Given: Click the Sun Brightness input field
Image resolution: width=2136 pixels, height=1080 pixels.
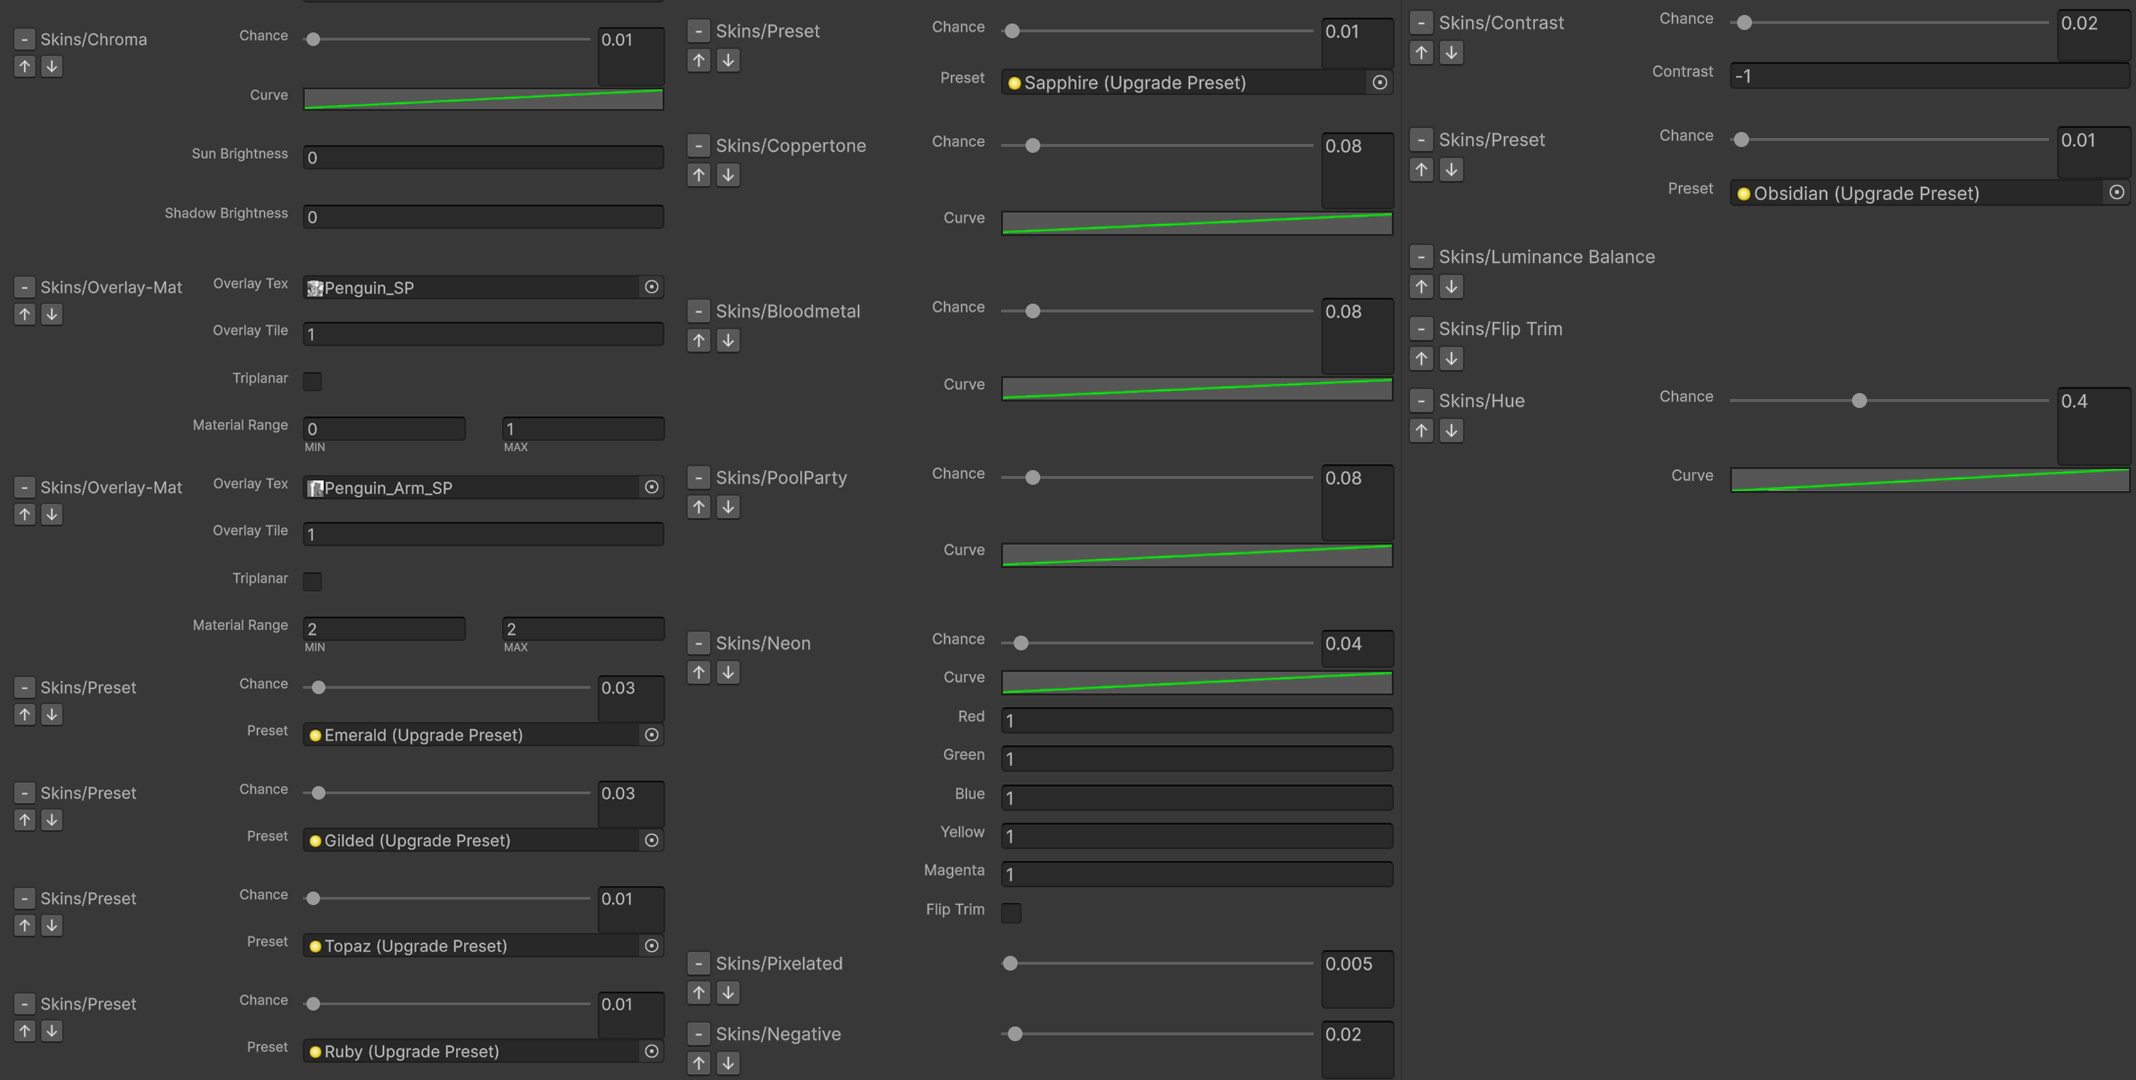Looking at the screenshot, I should [483, 157].
